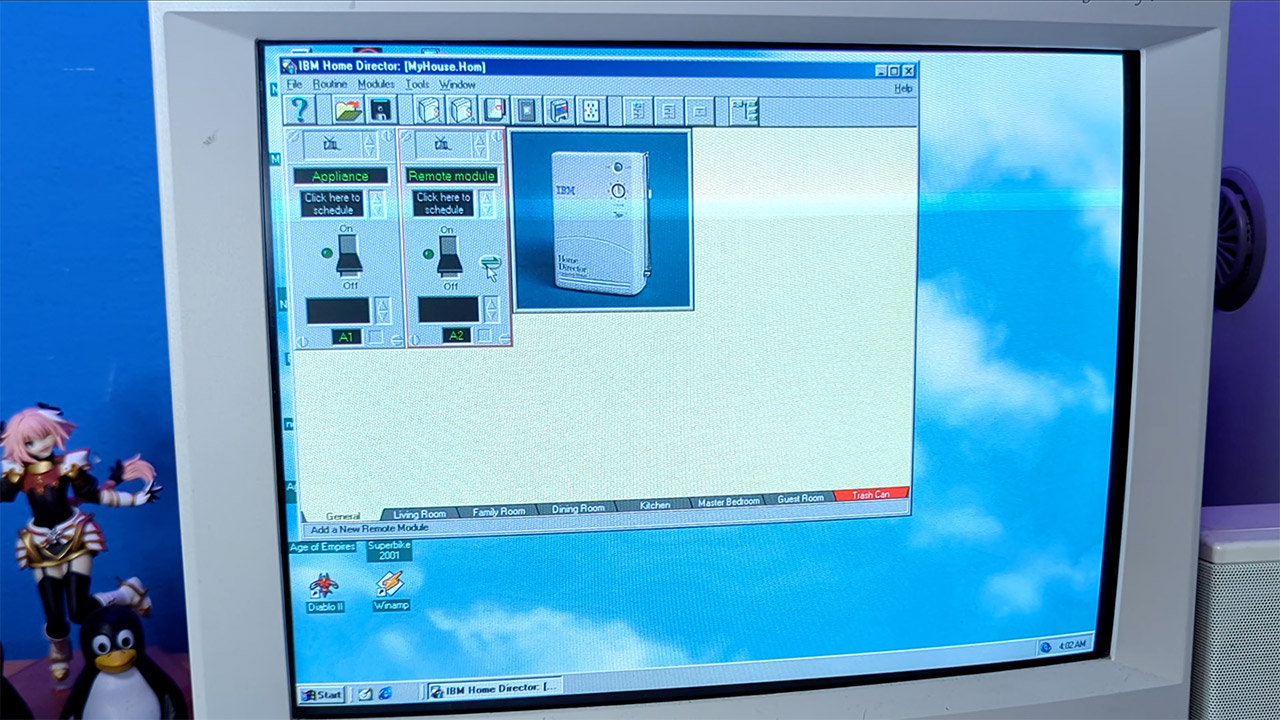
Task: Switch to the Dining Room tab
Action: (x=578, y=508)
